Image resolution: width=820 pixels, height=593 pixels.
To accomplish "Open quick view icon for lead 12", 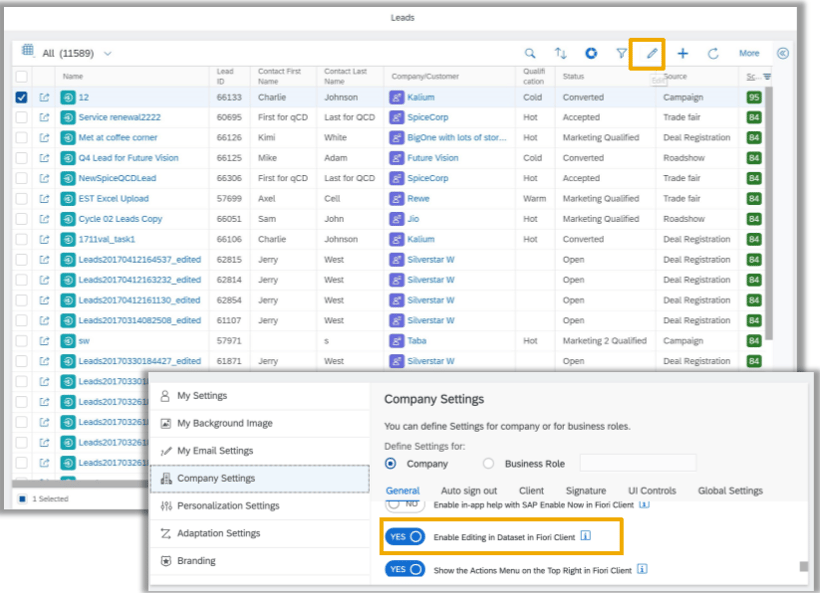I will tap(44, 97).
